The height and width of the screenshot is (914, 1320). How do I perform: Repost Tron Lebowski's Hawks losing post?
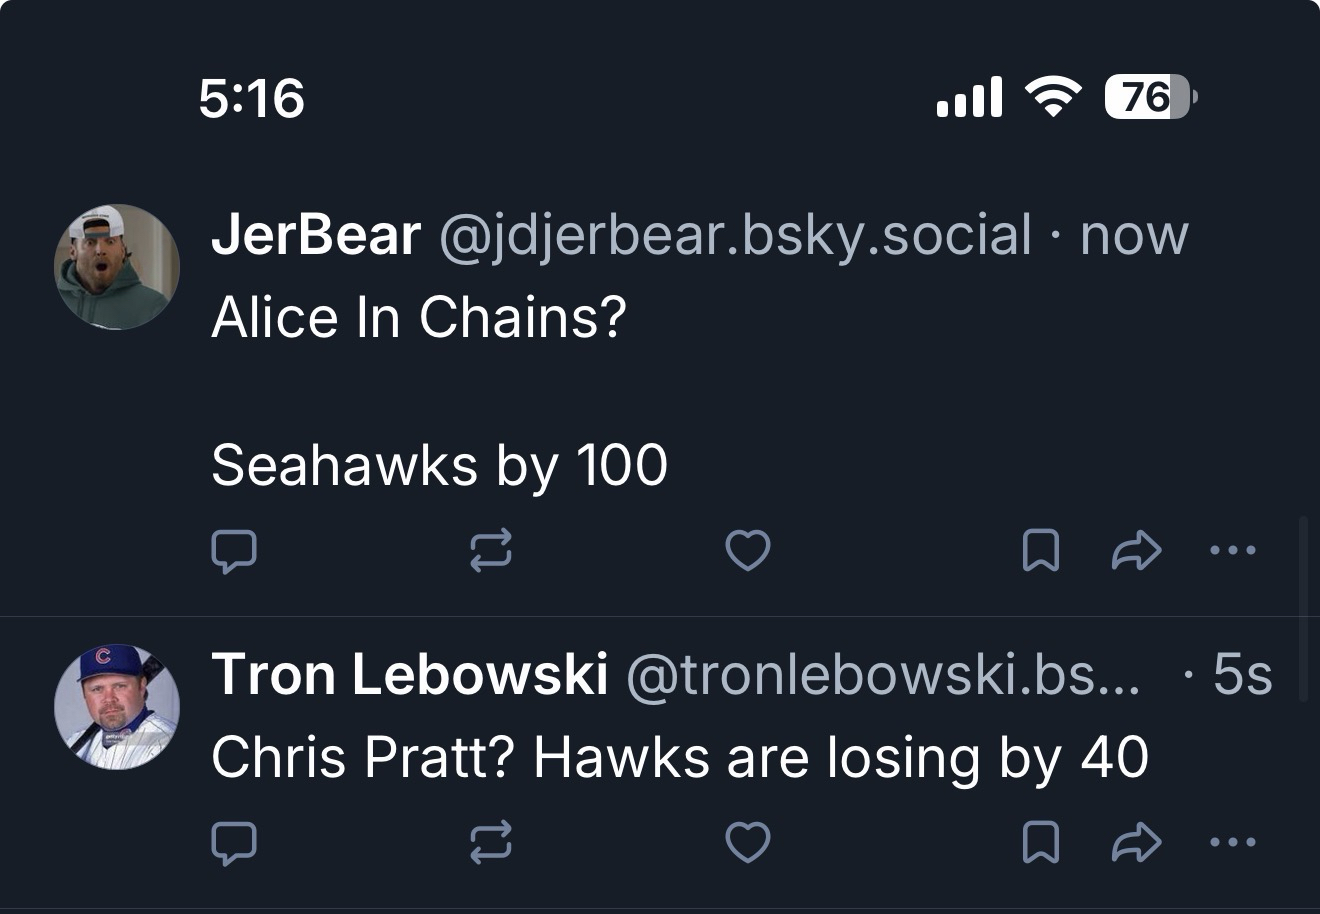[491, 842]
